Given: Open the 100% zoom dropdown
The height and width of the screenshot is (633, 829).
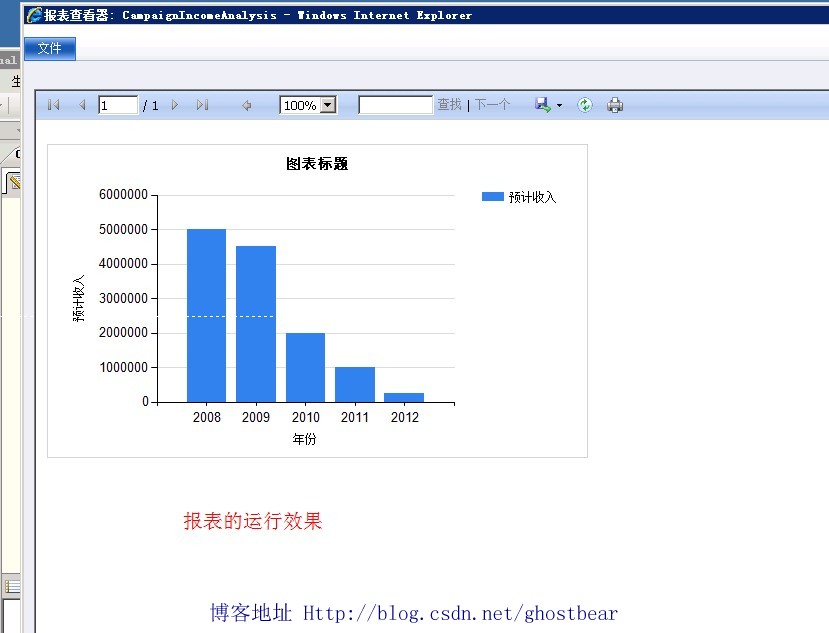Looking at the screenshot, I should (x=328, y=105).
